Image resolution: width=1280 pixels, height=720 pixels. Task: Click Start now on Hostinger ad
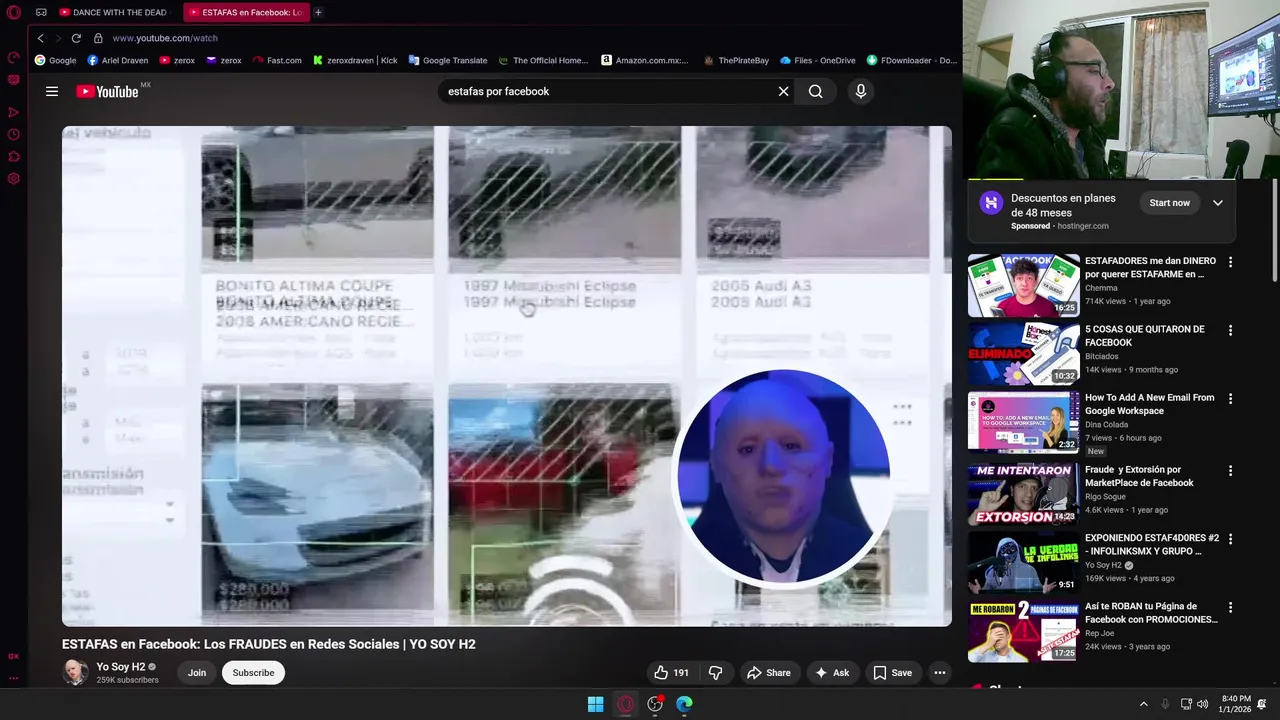1169,203
